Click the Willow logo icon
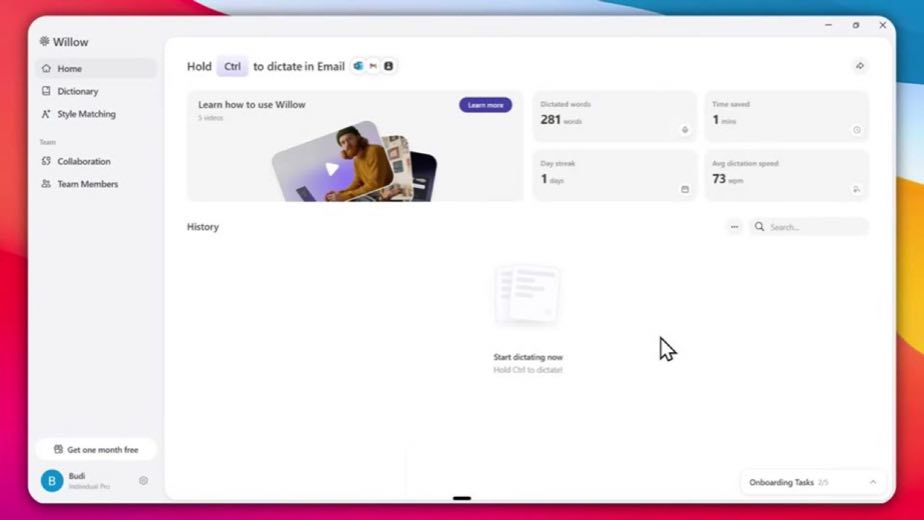 [x=44, y=41]
